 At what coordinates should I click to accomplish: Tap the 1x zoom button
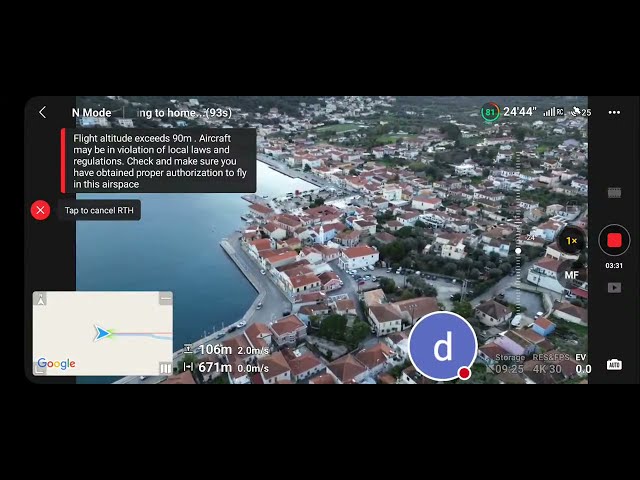(571, 241)
